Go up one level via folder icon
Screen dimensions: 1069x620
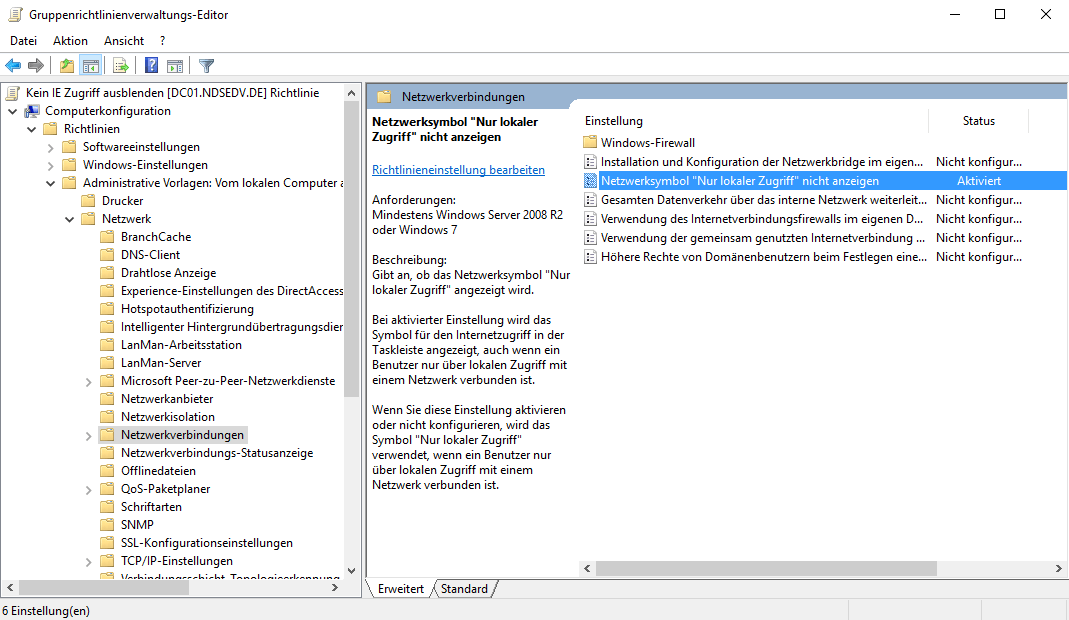tap(66, 66)
